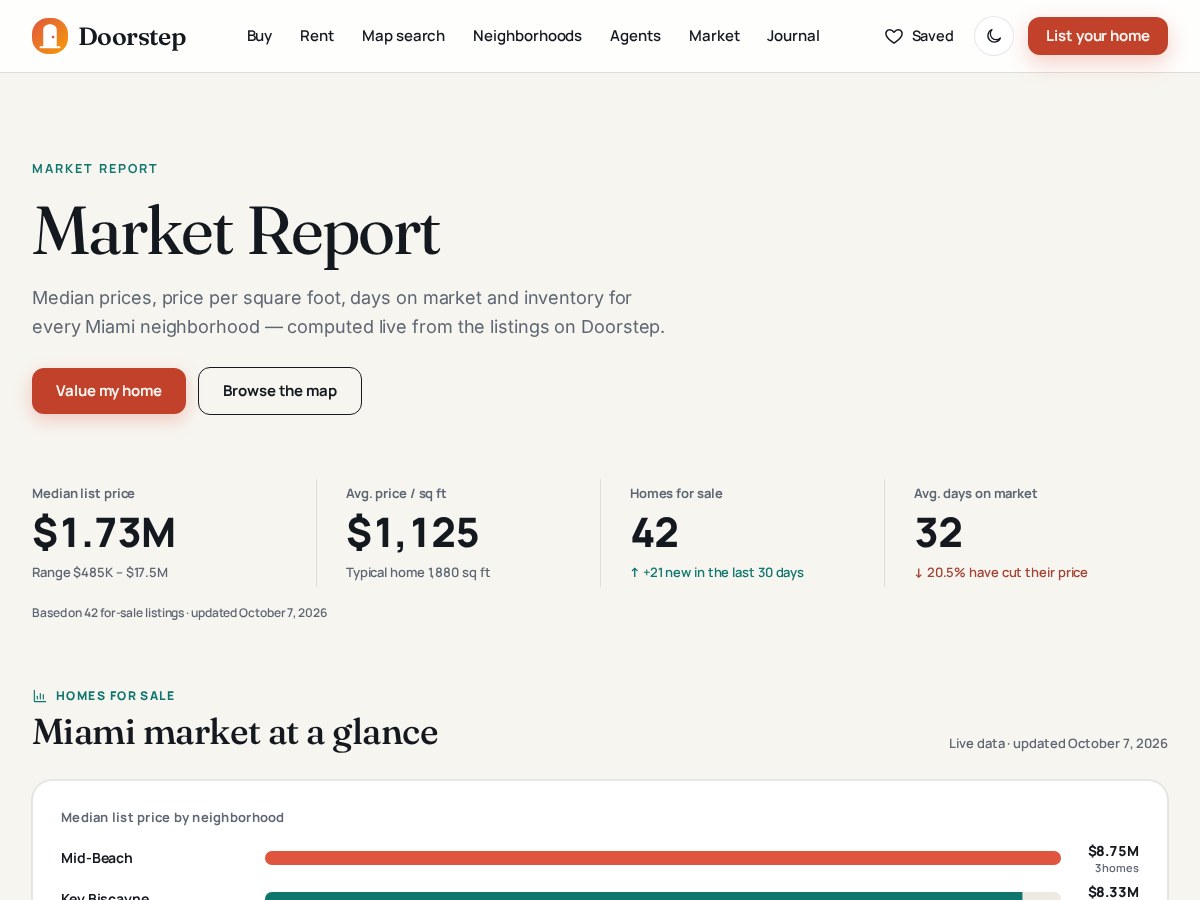1200x900 pixels.
Task: Open the Agents page
Action: click(x=635, y=36)
